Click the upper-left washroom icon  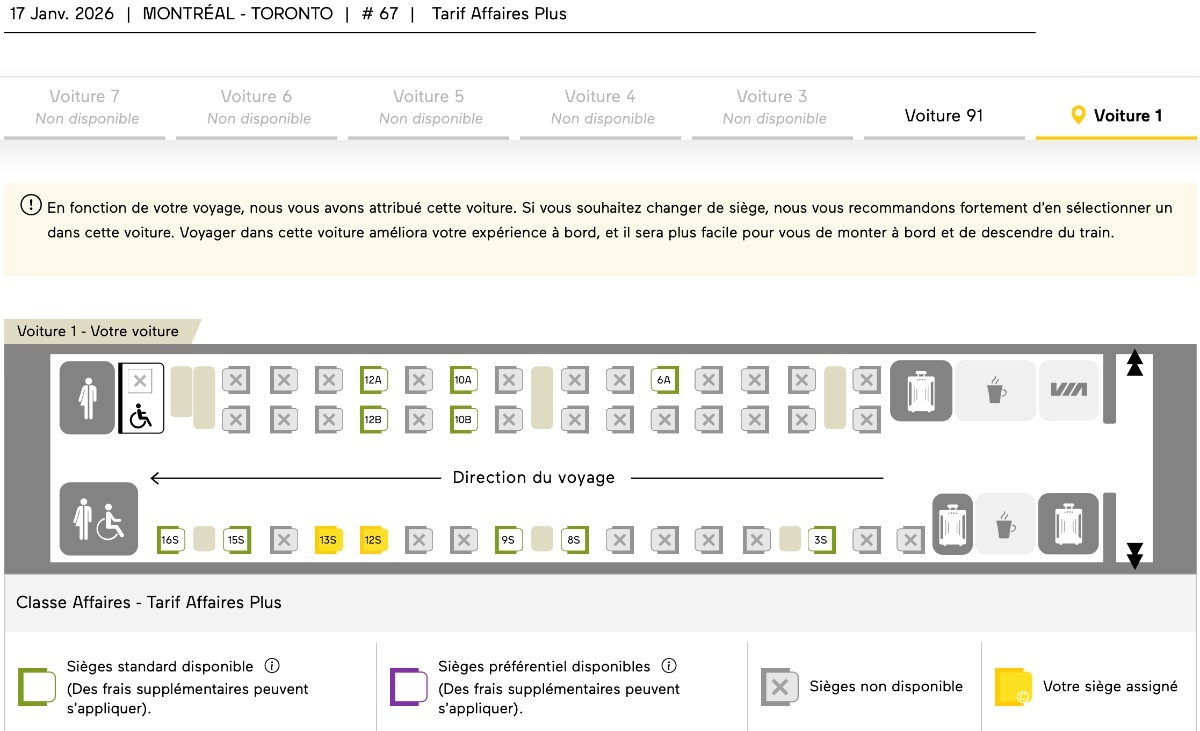click(87, 397)
